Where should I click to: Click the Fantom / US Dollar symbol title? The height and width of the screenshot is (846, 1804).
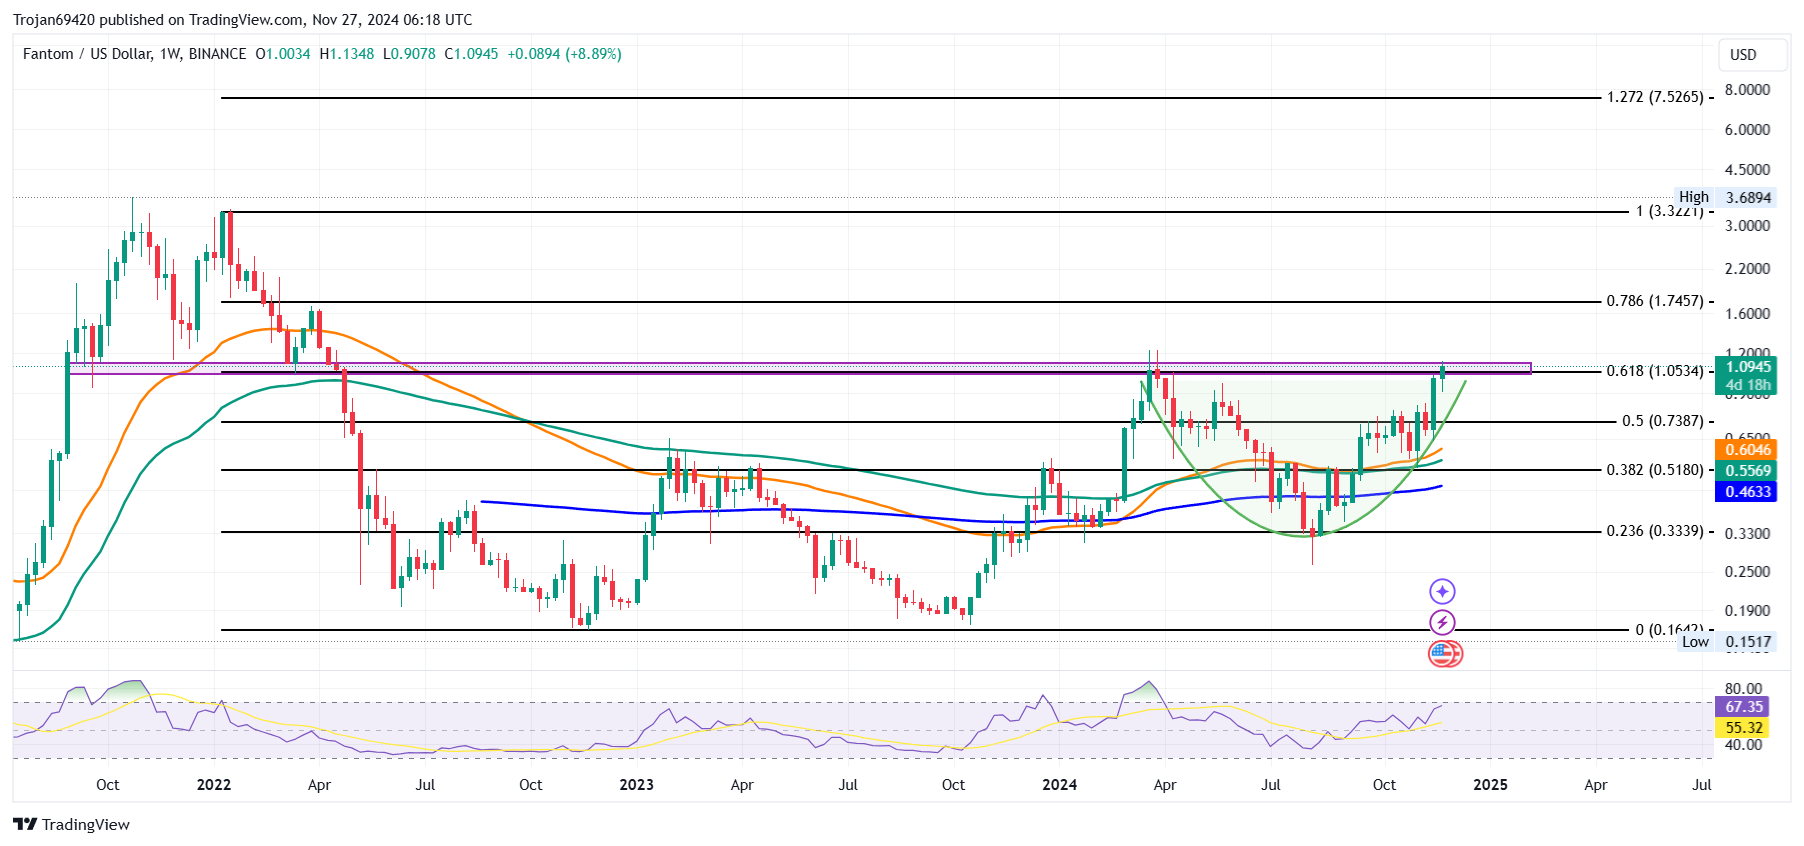pyautogui.click(x=134, y=54)
